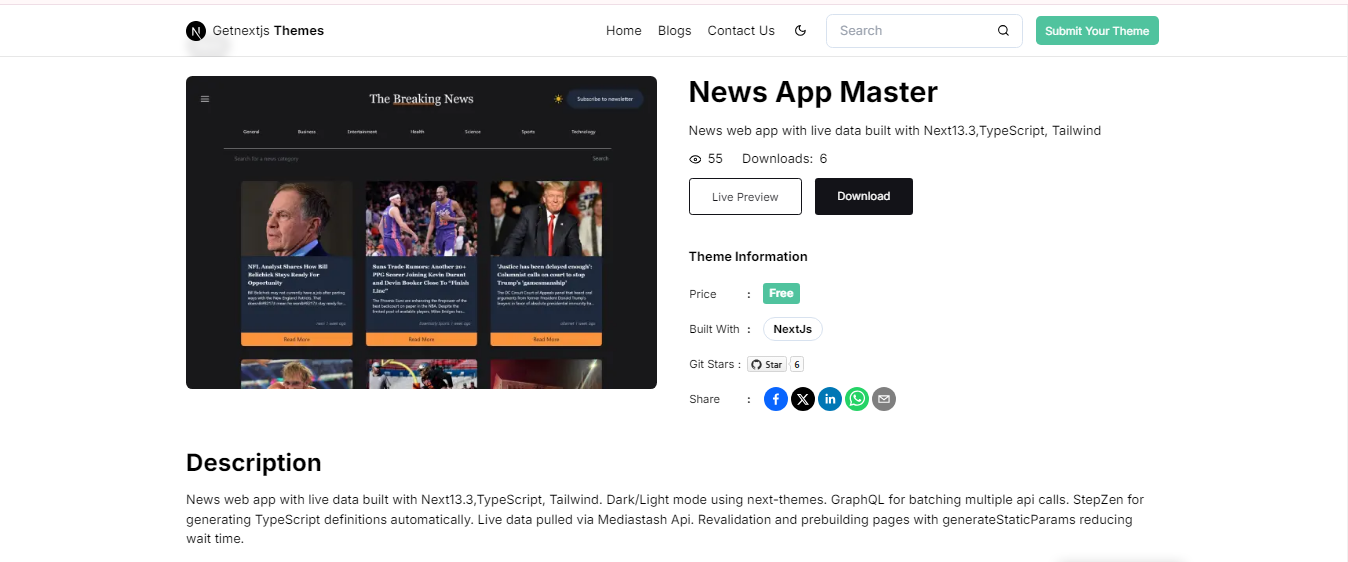Click the NextJs built-with tag
This screenshot has height=562, width=1348.
pos(793,329)
